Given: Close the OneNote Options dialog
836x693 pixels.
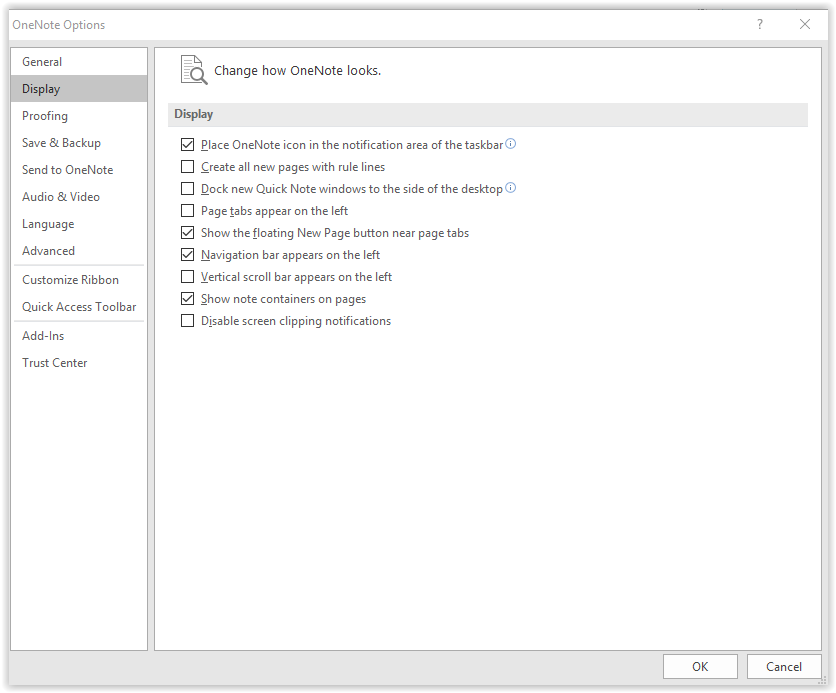Looking at the screenshot, I should (x=805, y=24).
